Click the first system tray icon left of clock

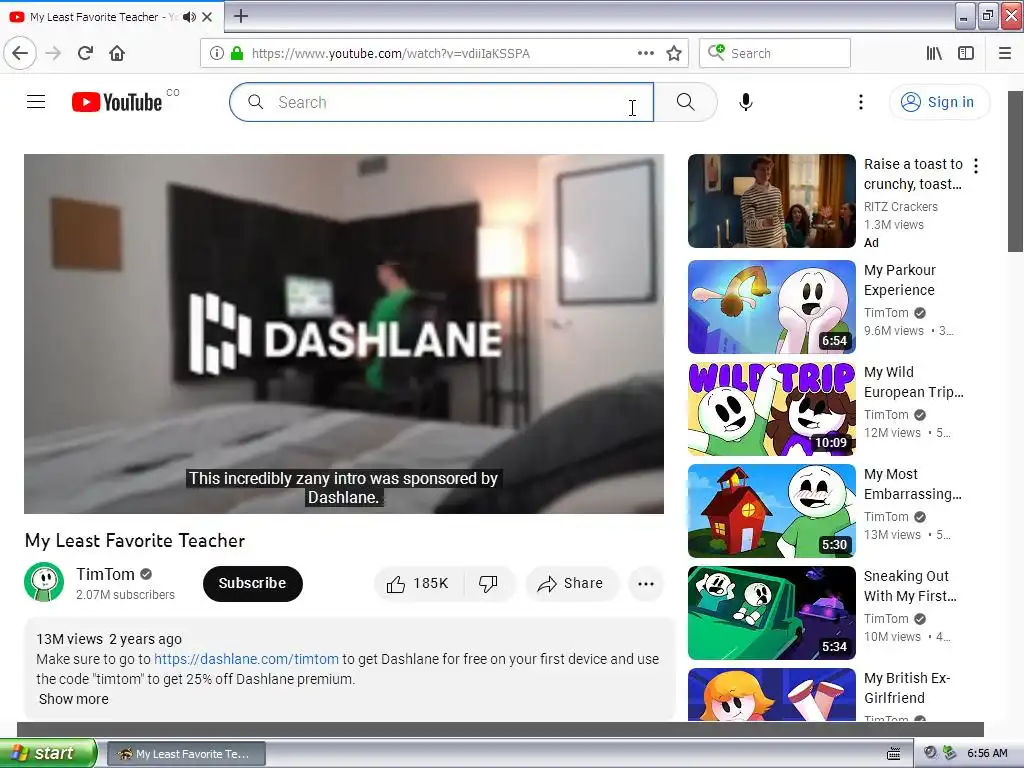(931, 753)
